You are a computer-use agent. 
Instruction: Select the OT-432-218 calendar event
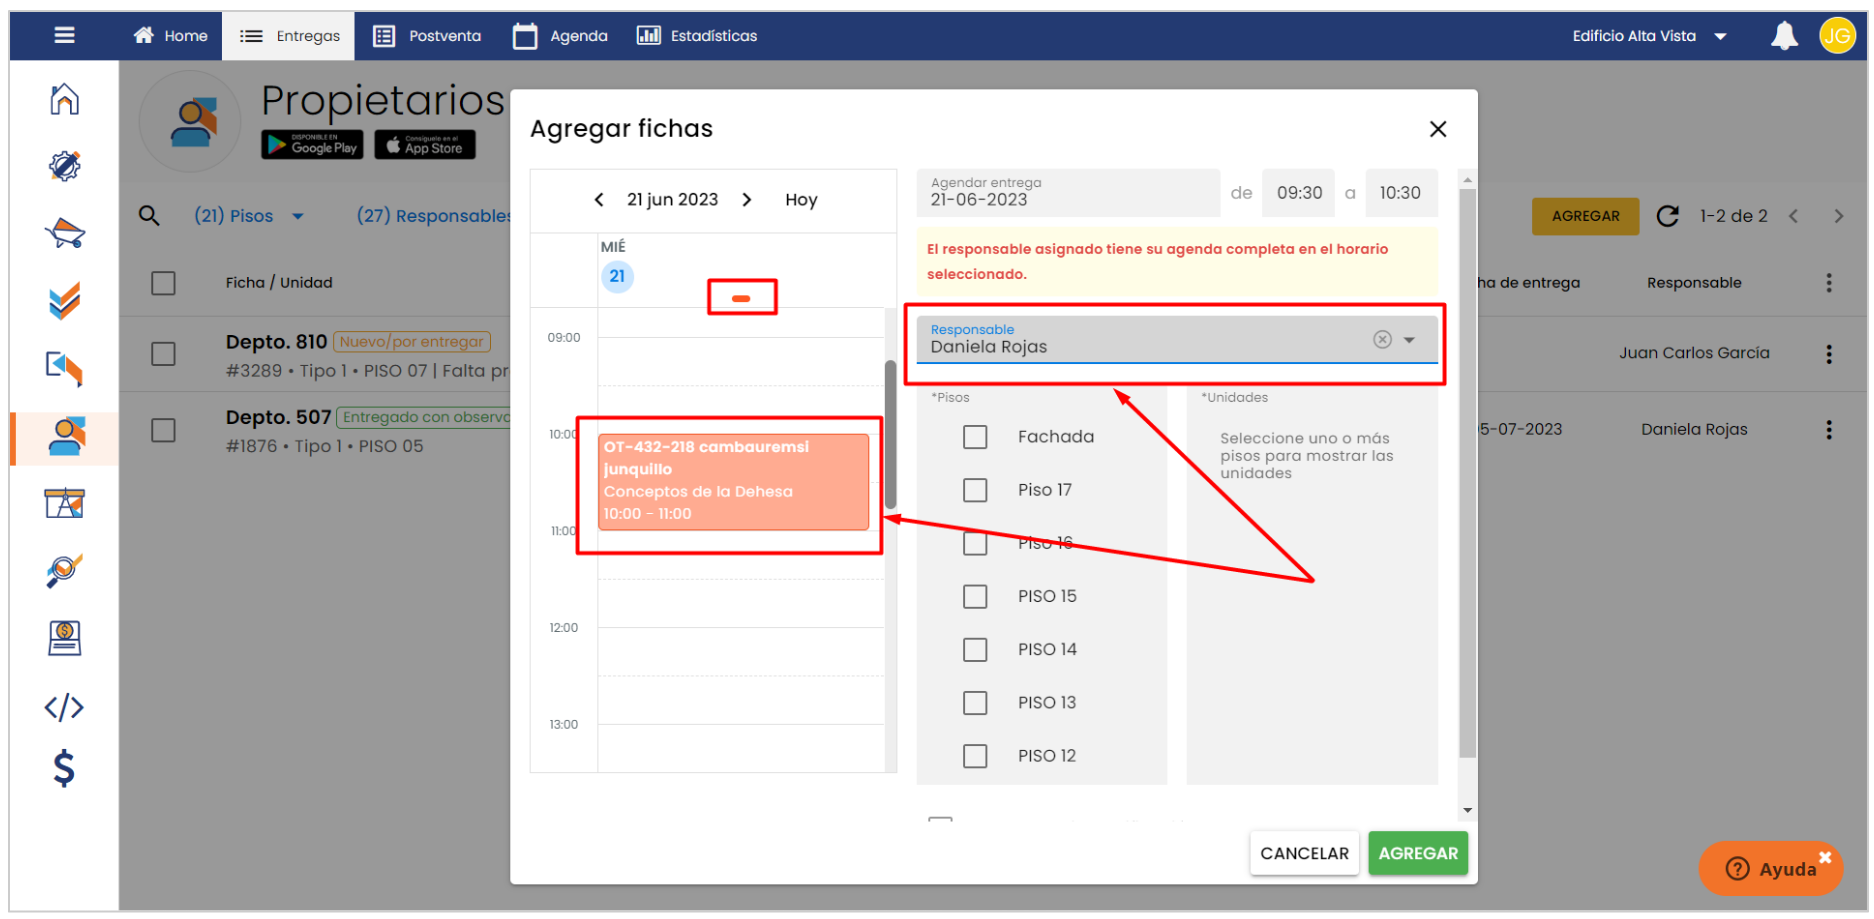733,481
